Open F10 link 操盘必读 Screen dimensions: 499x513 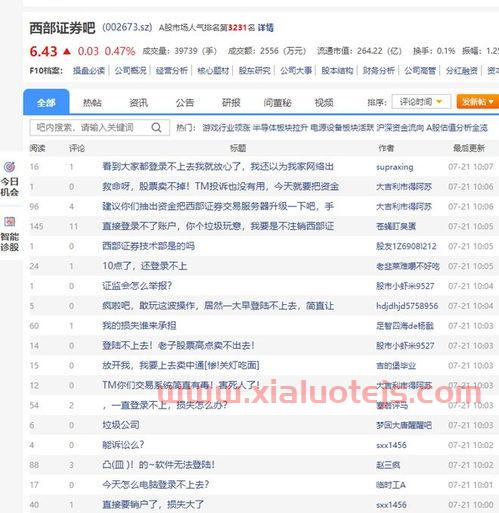click(89, 70)
